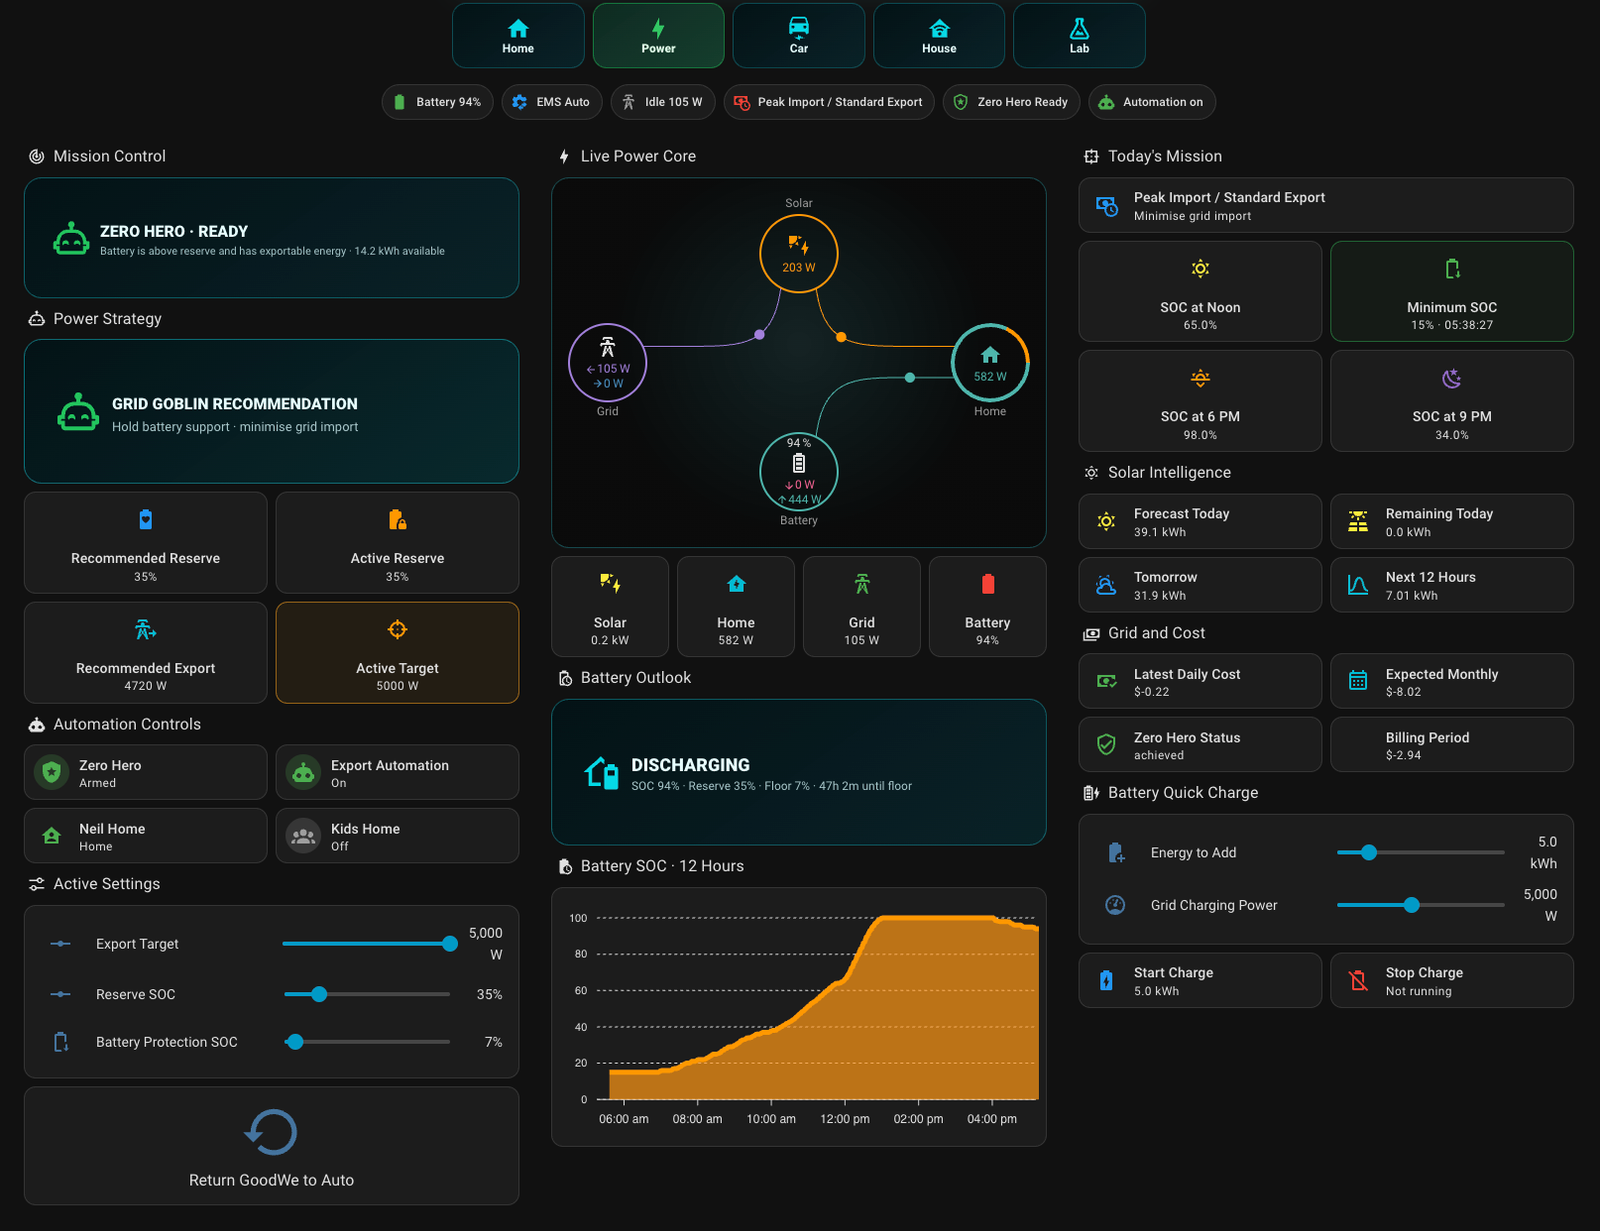Click the Reserve SOC slider
The width and height of the screenshot is (1600, 1231).
(366, 995)
